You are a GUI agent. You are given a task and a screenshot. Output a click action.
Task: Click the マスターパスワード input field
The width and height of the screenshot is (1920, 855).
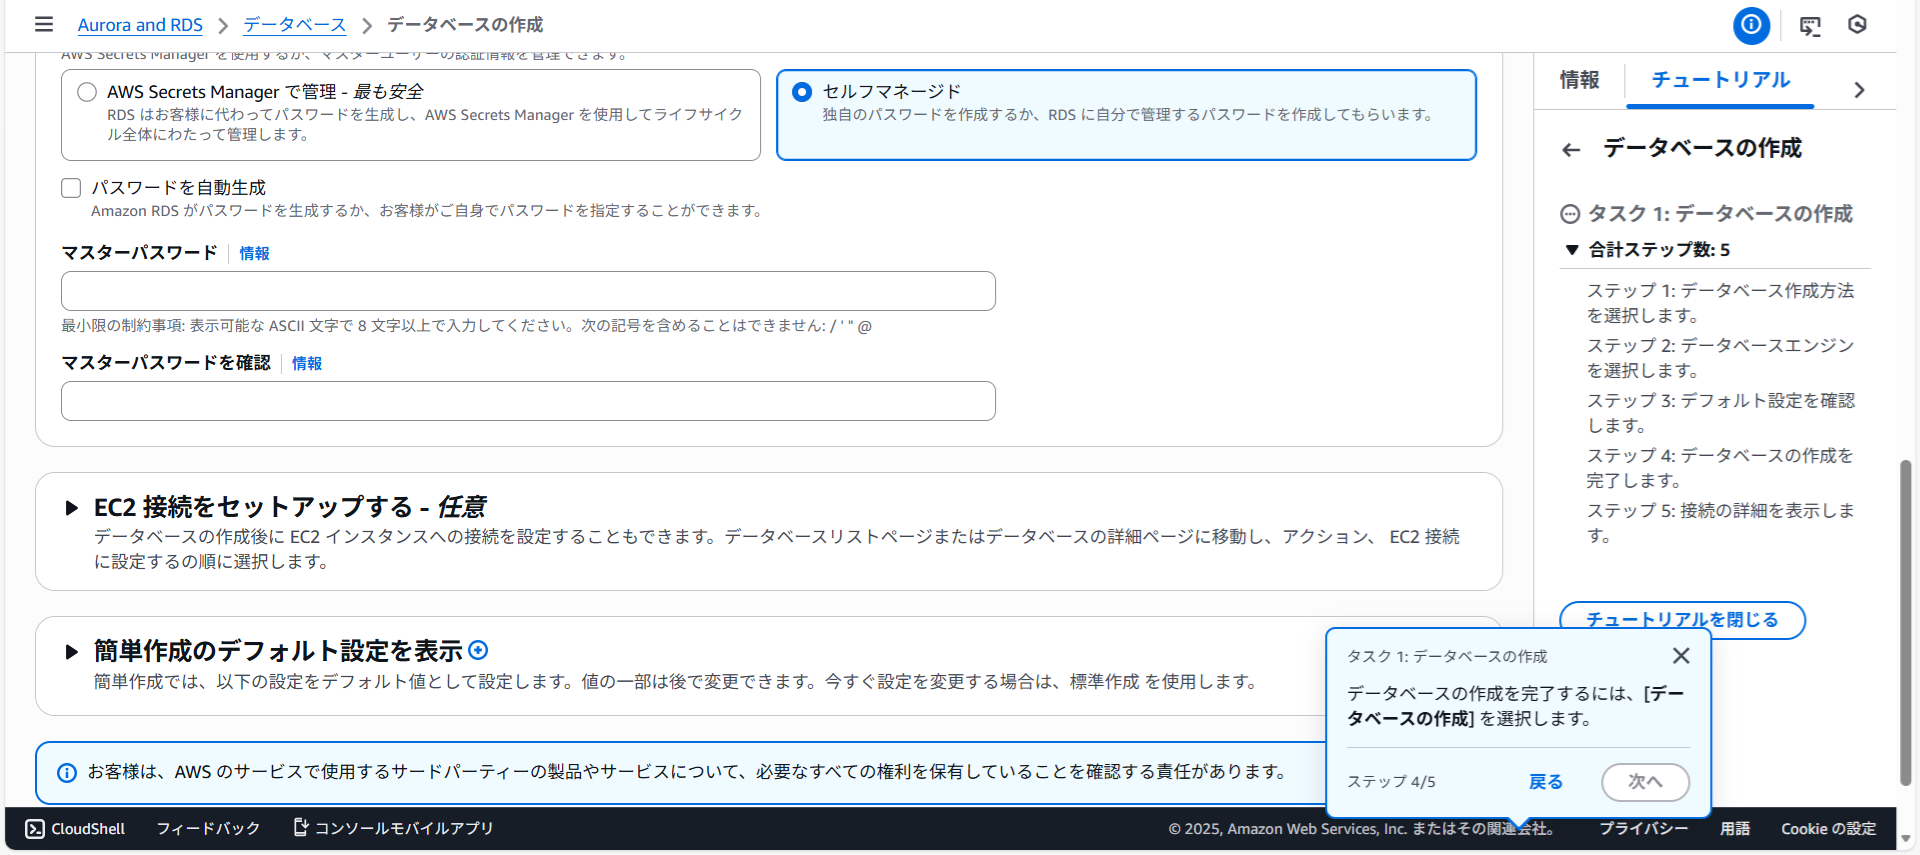[x=528, y=291]
